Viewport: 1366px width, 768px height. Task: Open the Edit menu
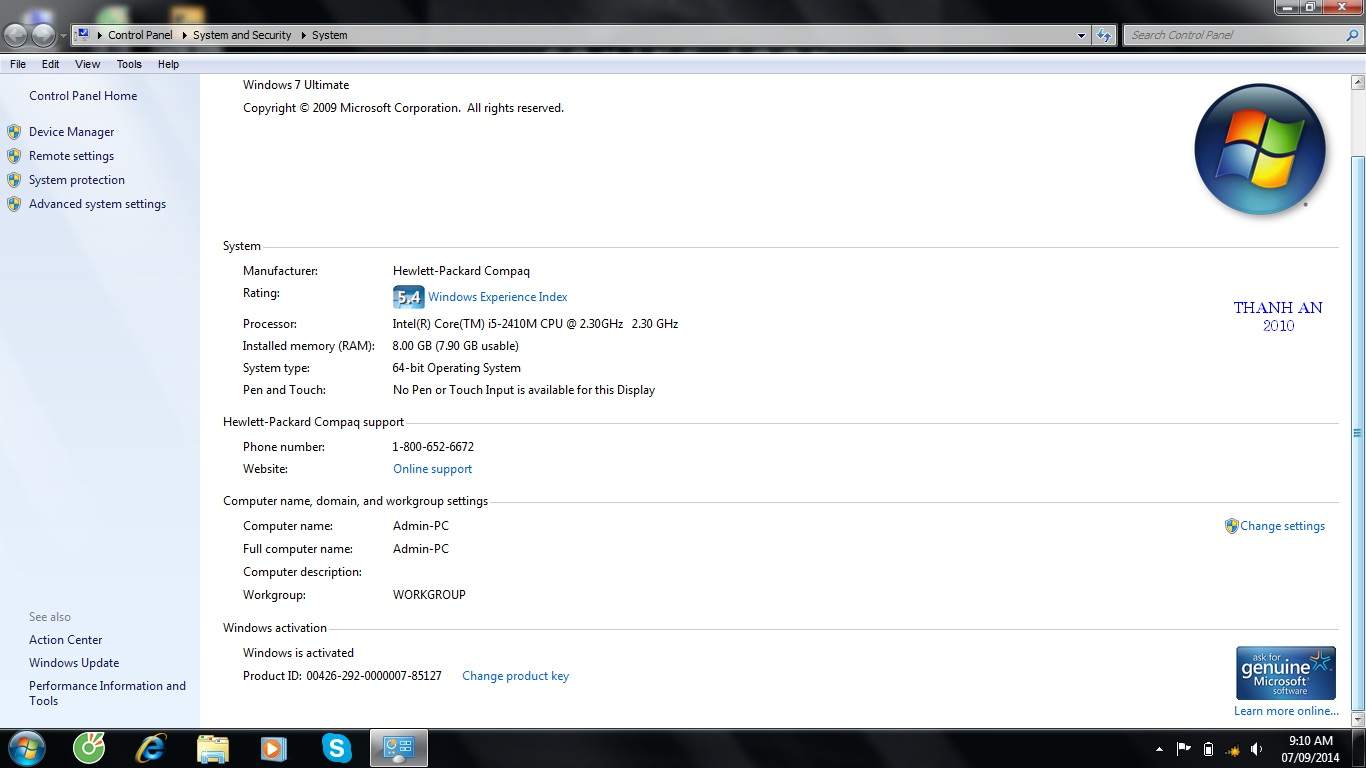tap(50, 64)
